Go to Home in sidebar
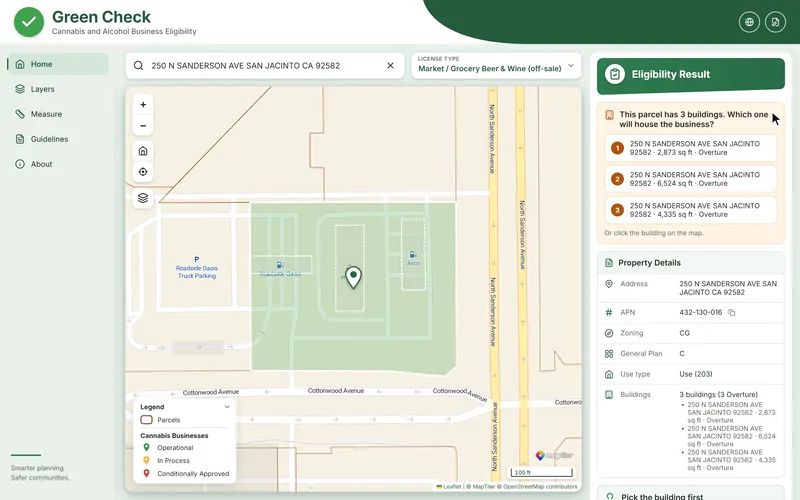The width and height of the screenshot is (800, 500). 58,64
